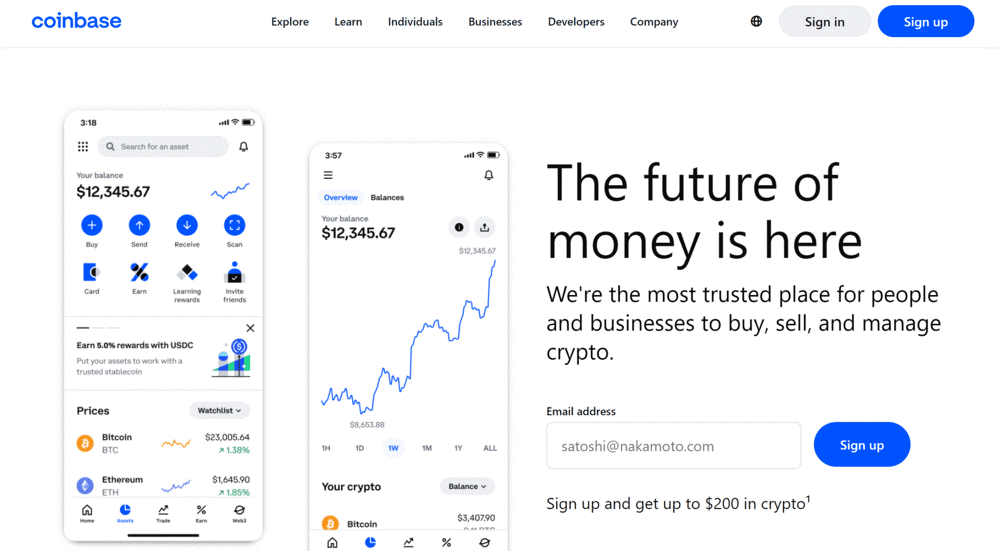1000x551 pixels.
Task: Select the 1M chart time range
Action: (x=427, y=448)
